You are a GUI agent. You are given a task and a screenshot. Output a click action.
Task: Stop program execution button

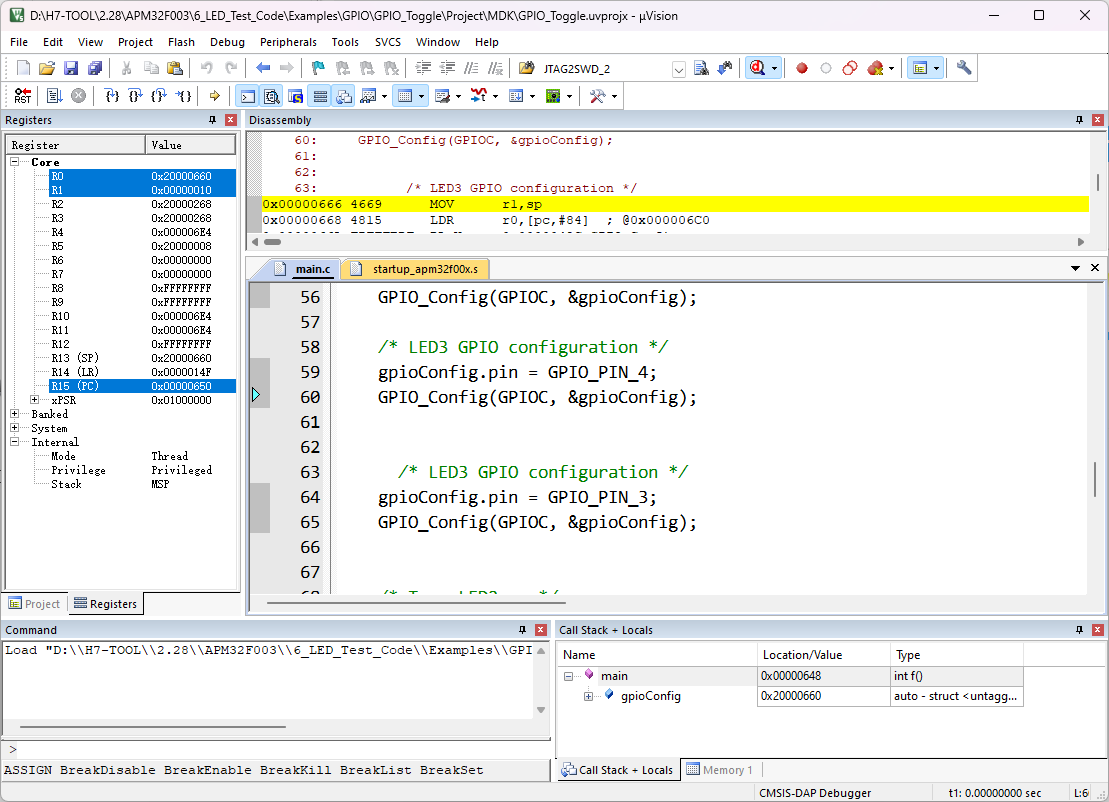click(x=79, y=96)
